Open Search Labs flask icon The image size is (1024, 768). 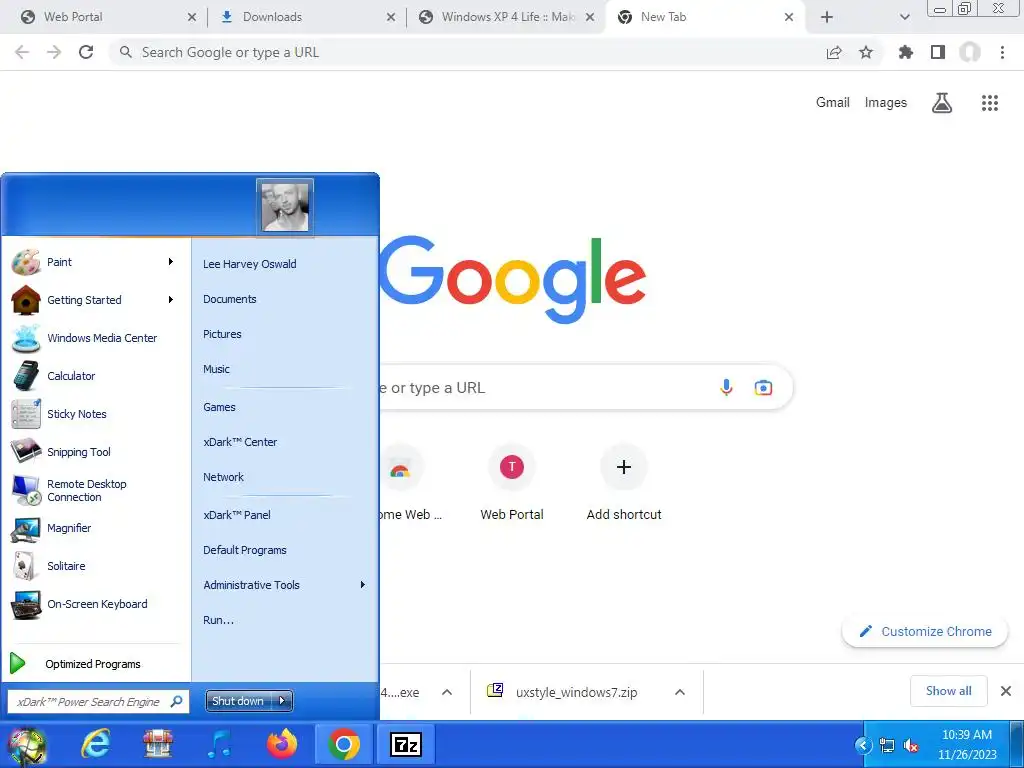tap(942, 103)
